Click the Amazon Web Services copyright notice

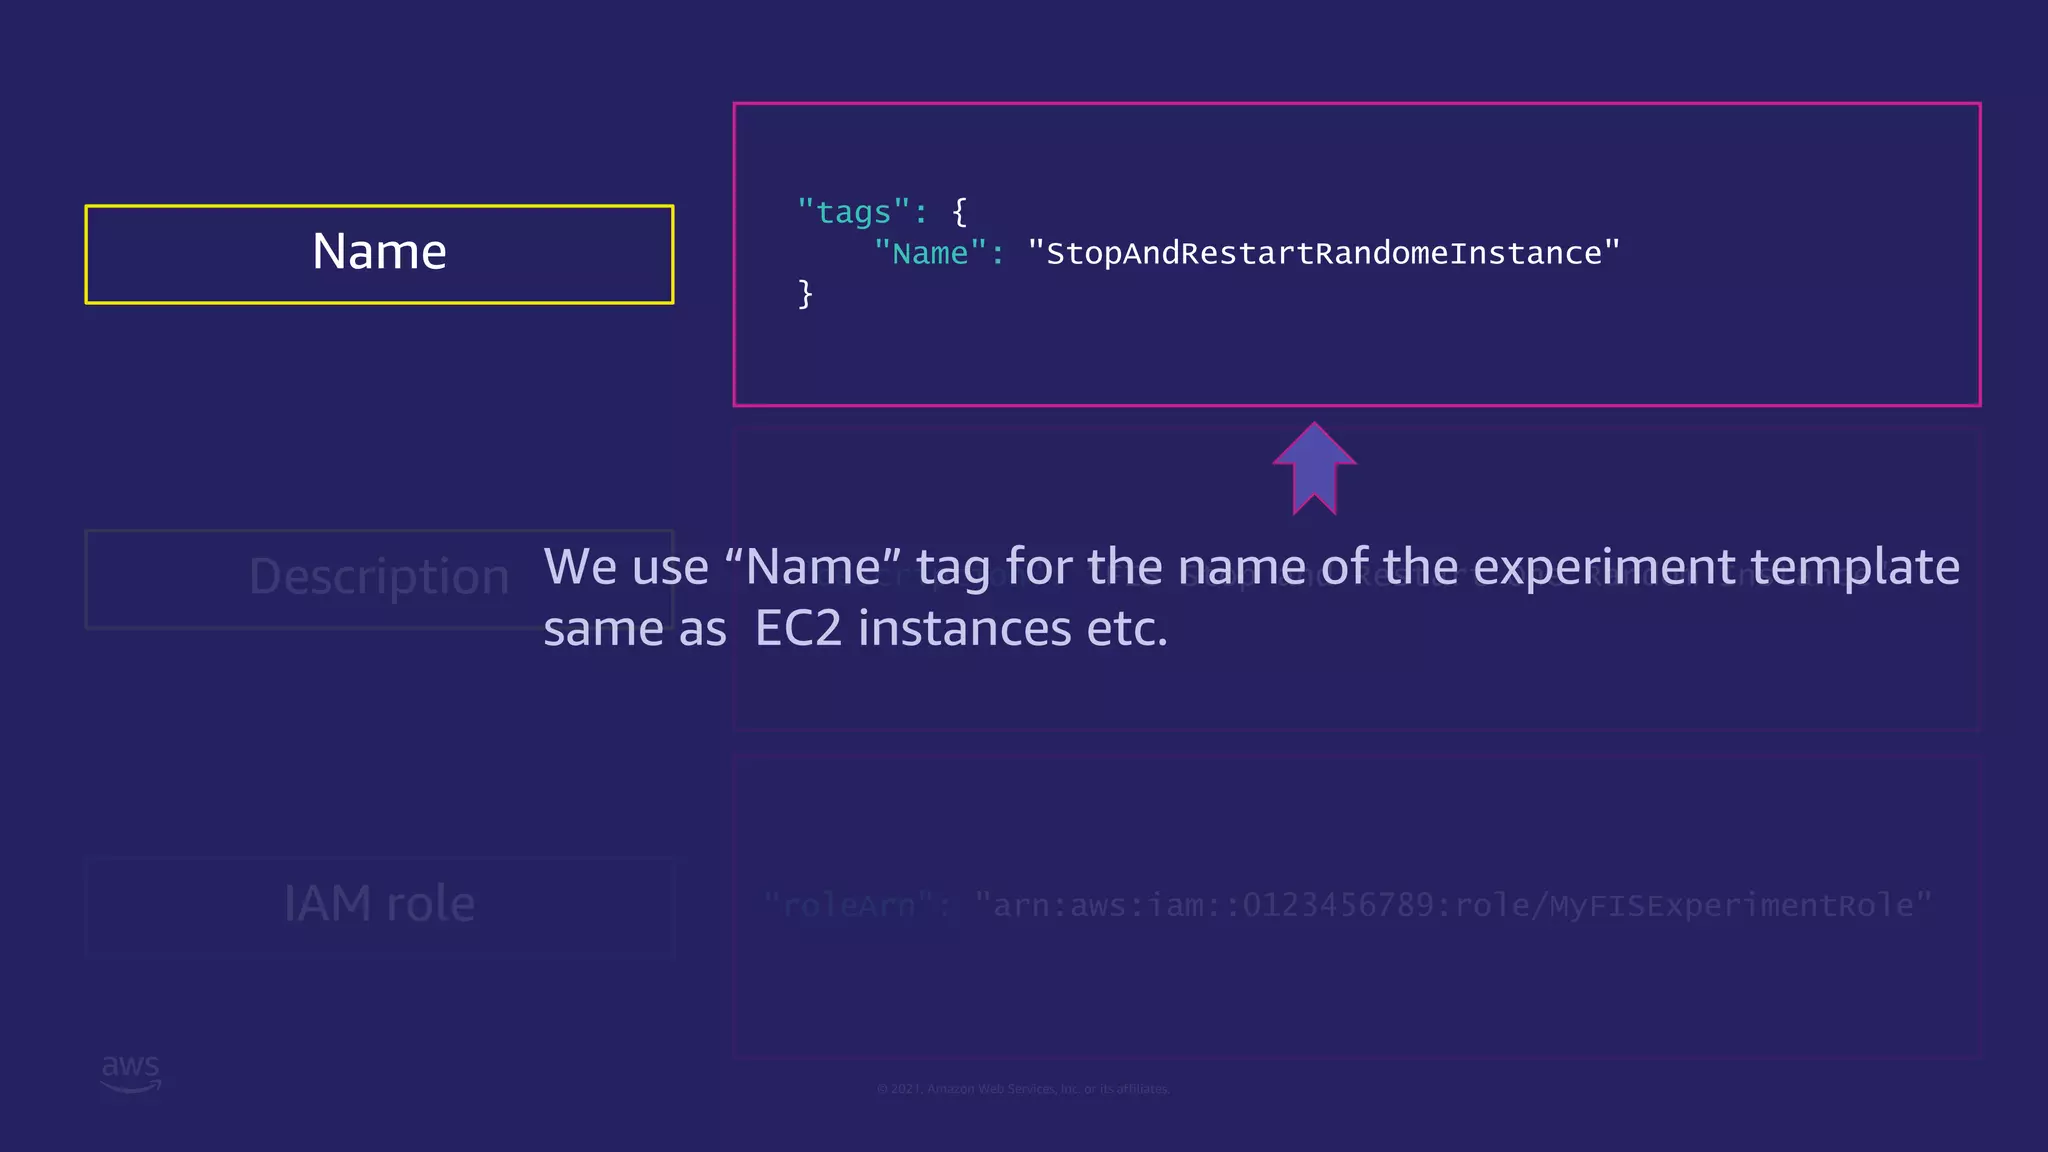[1023, 1089]
